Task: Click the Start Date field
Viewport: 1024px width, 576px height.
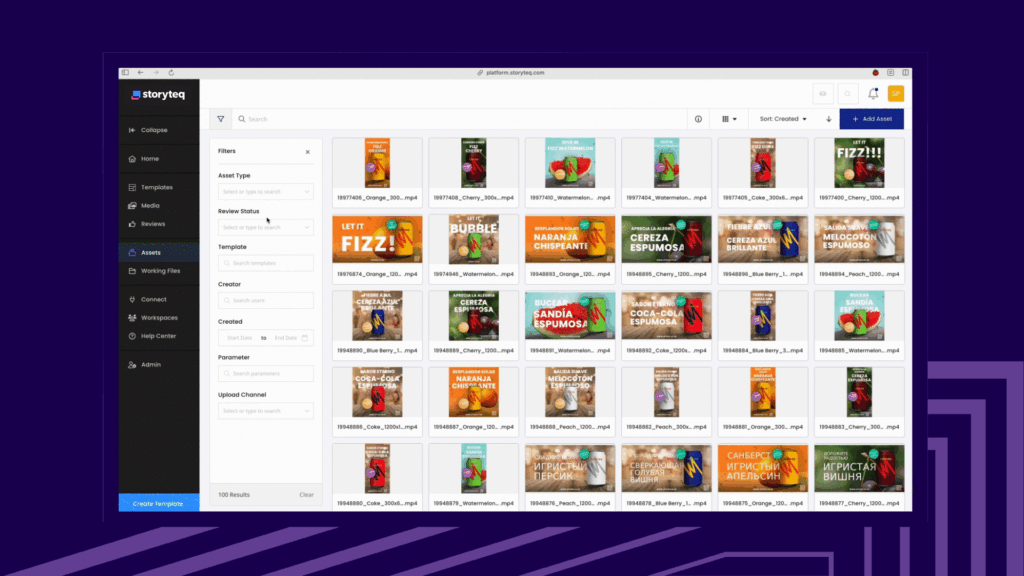Action: pos(240,338)
